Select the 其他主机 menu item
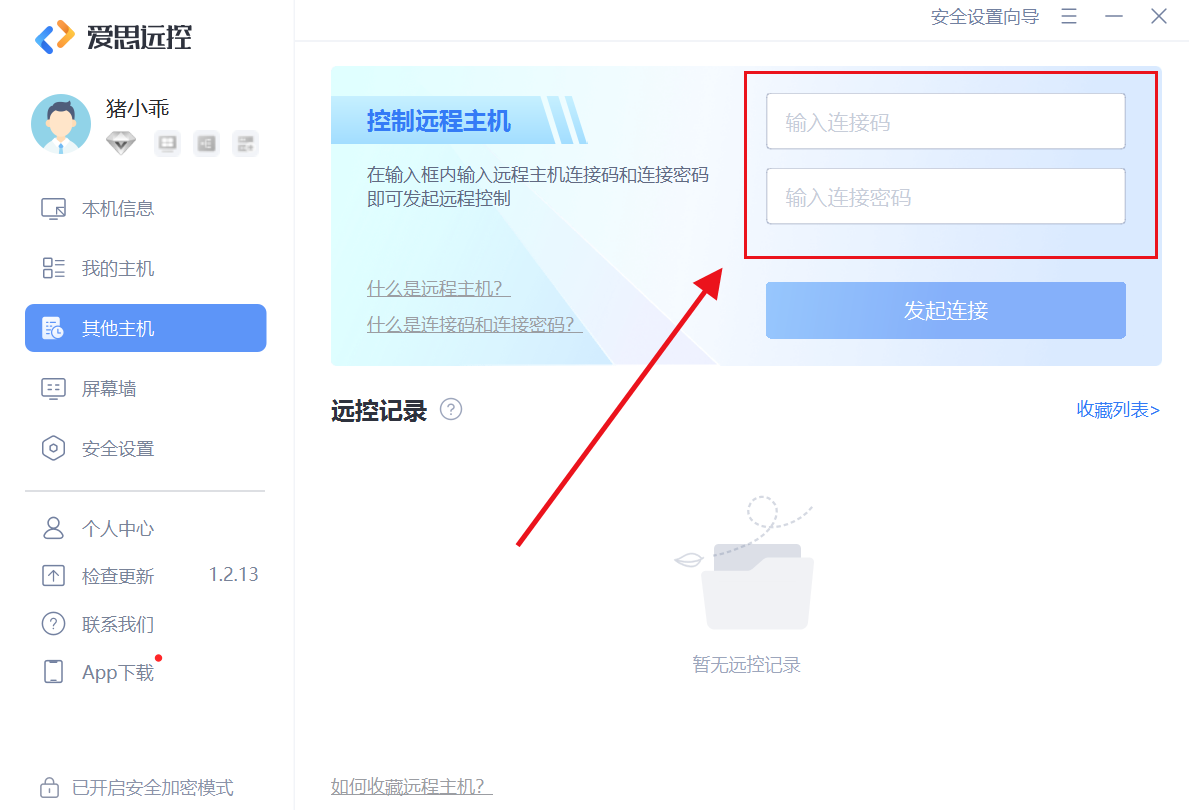This screenshot has width=1189, height=810. [146, 328]
